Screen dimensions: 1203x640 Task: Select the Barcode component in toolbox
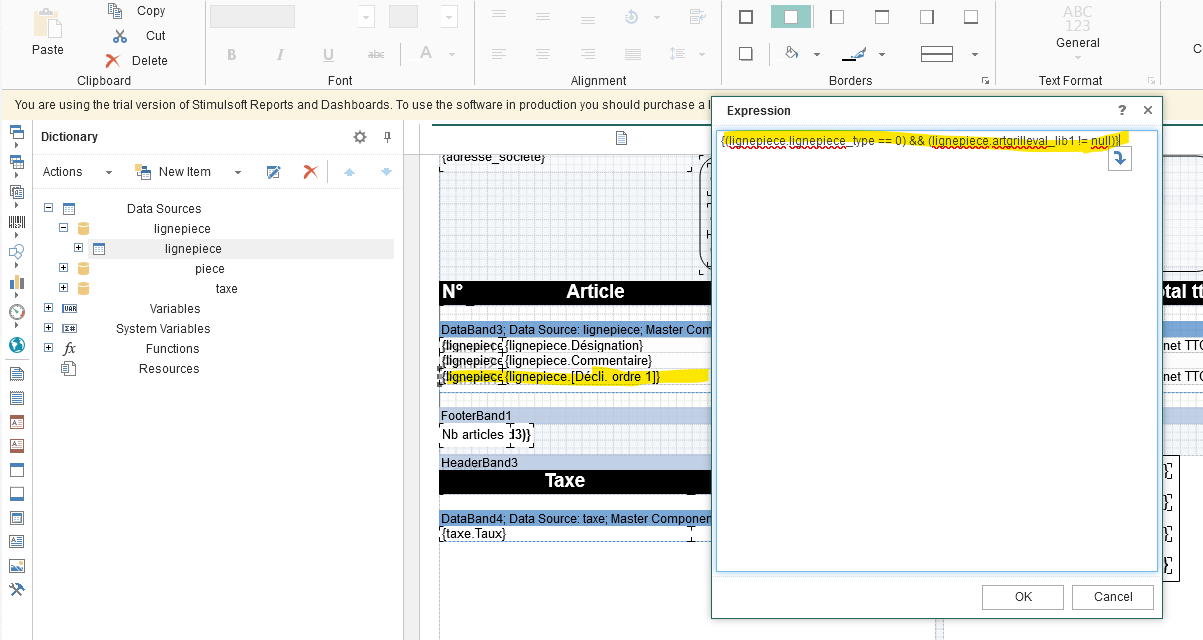click(x=16, y=222)
